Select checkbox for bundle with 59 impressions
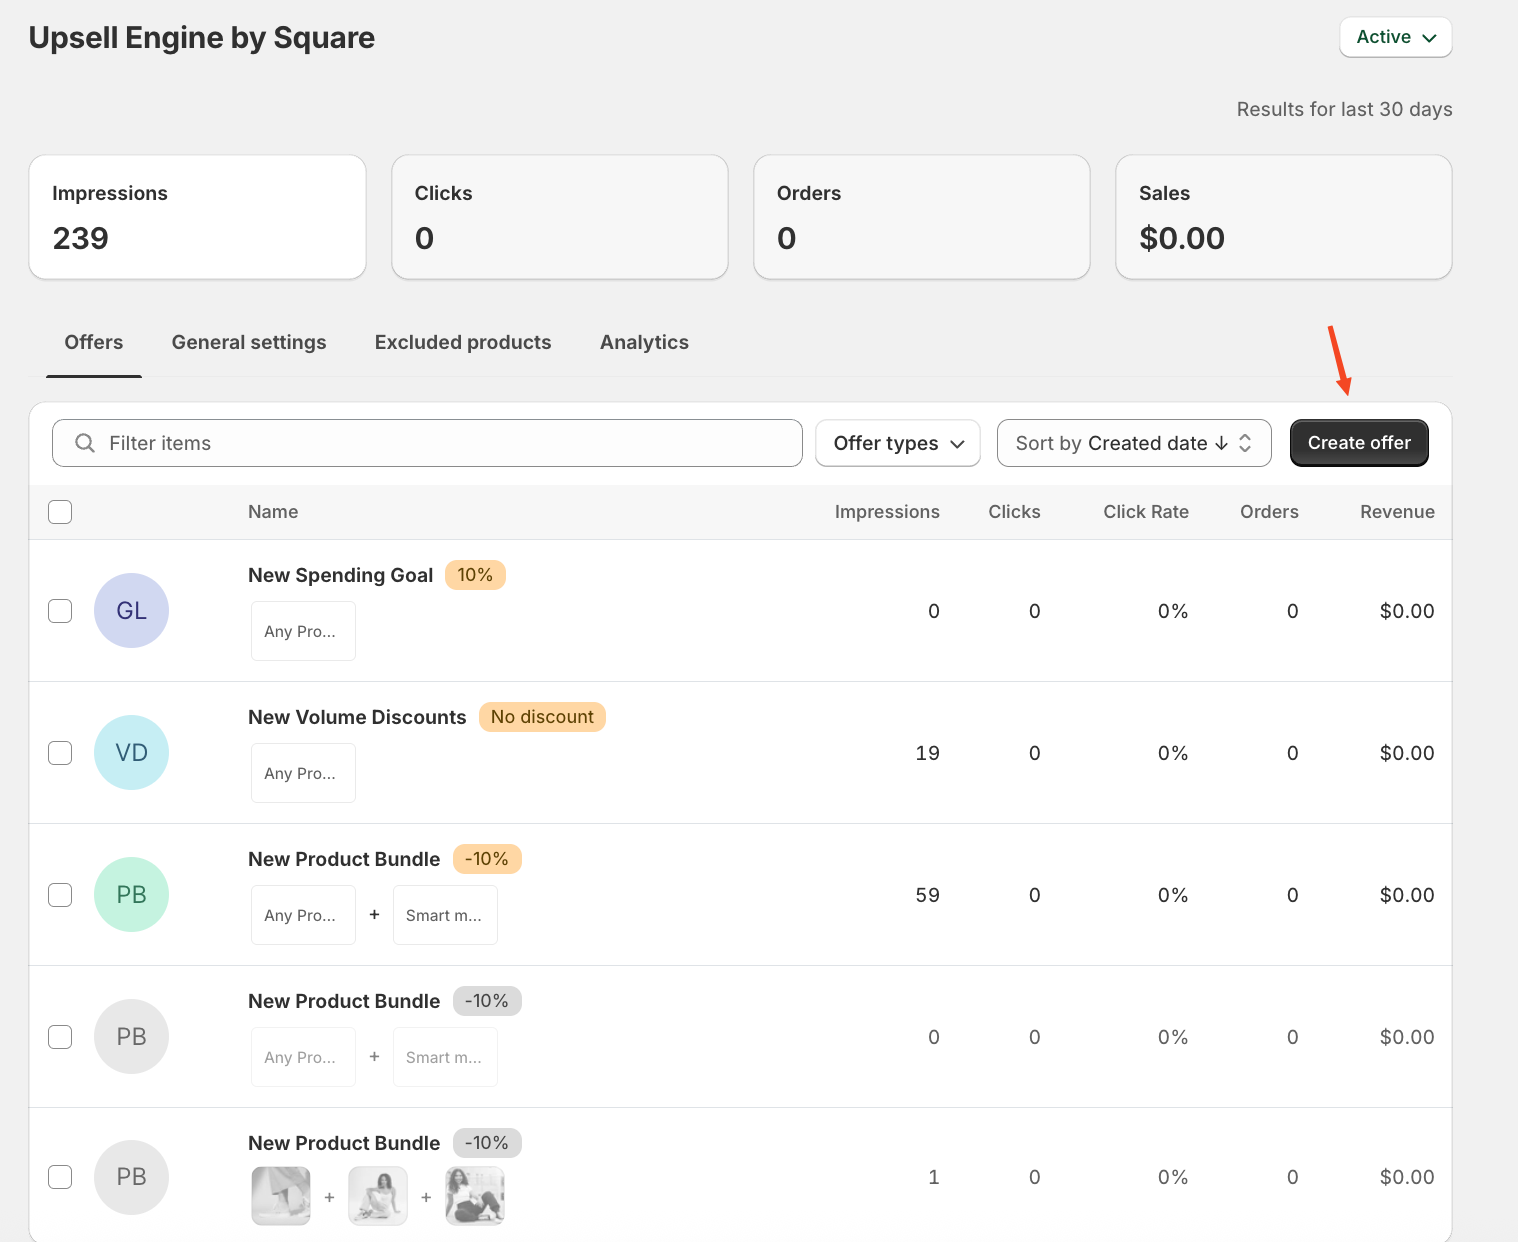Image resolution: width=1518 pixels, height=1242 pixels. [x=60, y=895]
